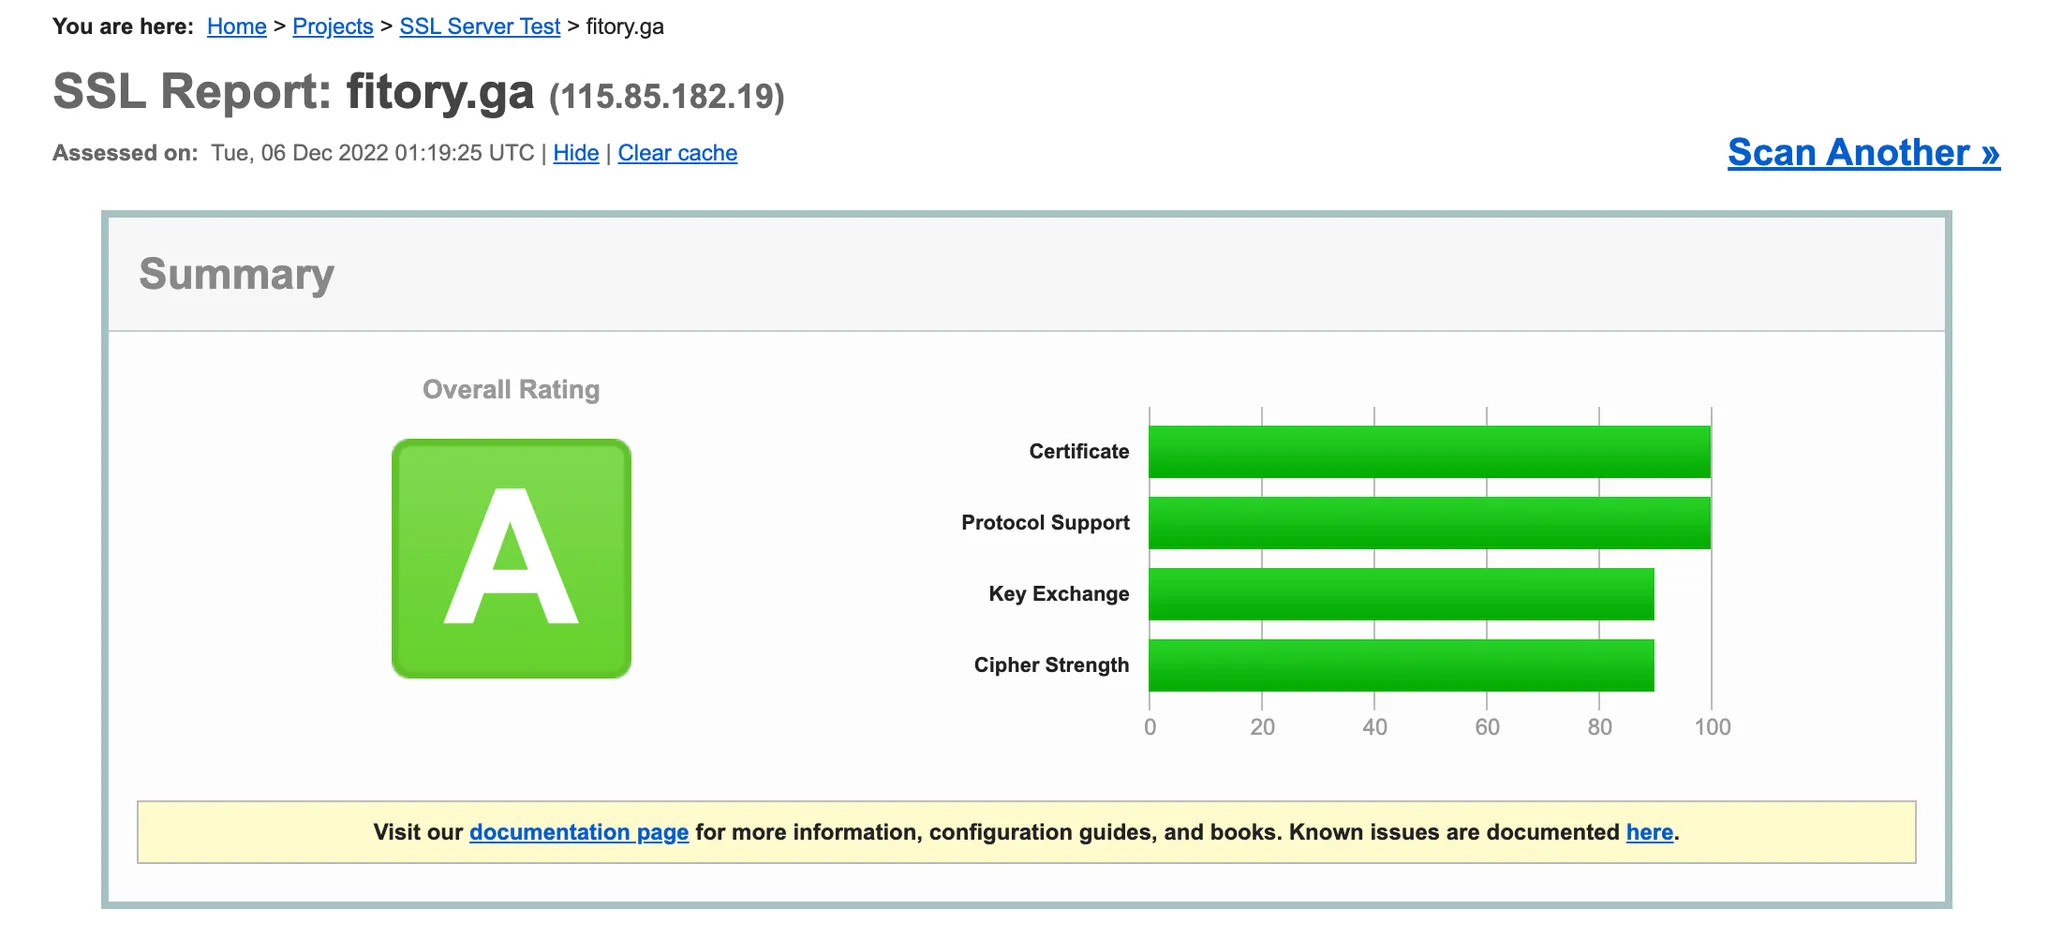This screenshot has height=928, width=2048.
Task: Click the 'Overall Rating' label
Action: [x=511, y=389]
